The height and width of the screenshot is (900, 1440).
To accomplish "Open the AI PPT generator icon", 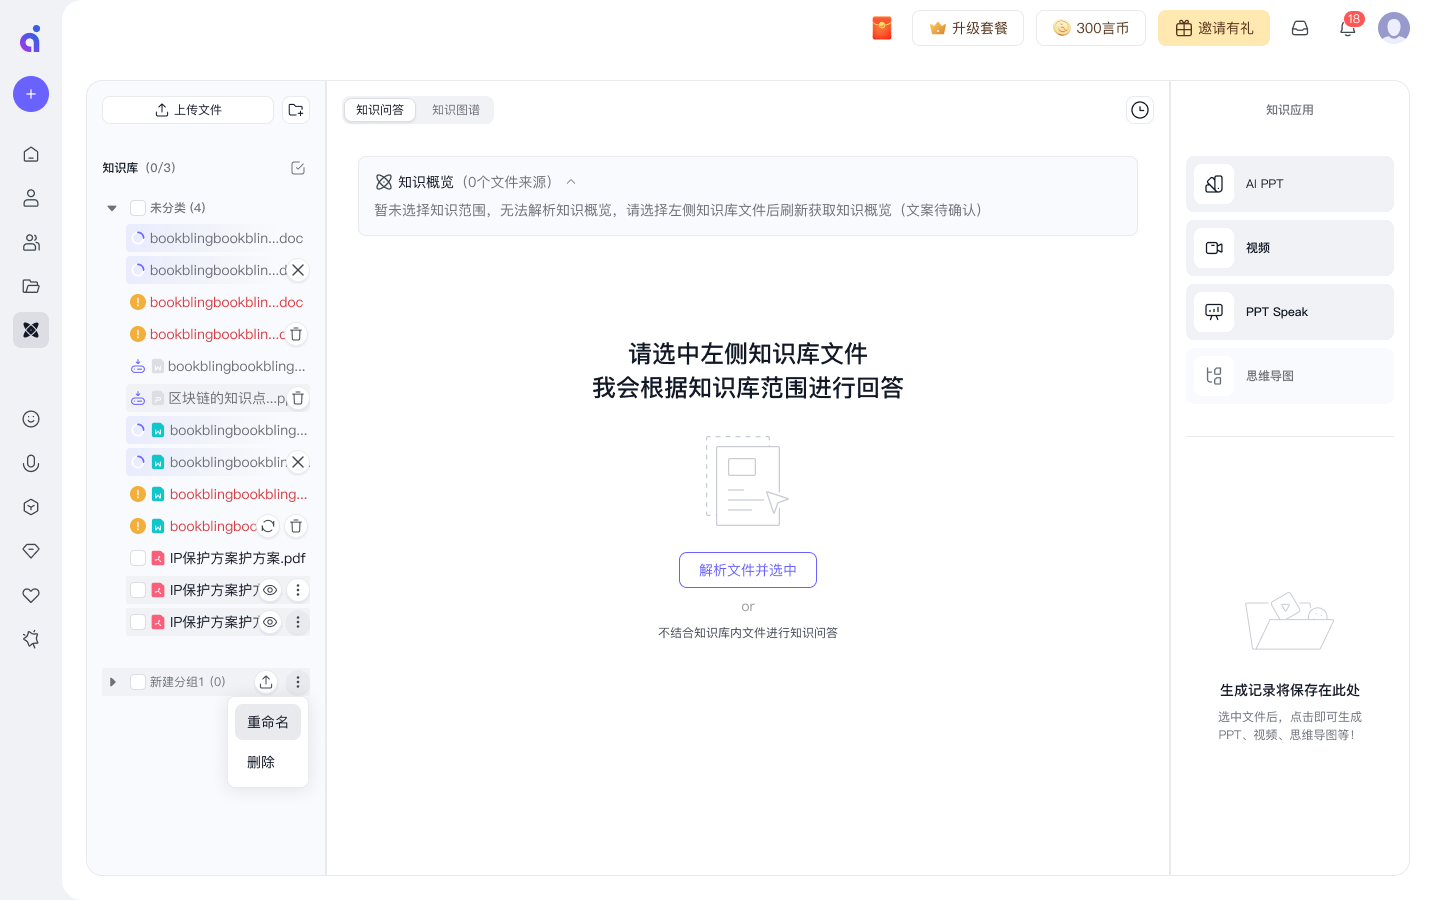I will (x=1213, y=184).
